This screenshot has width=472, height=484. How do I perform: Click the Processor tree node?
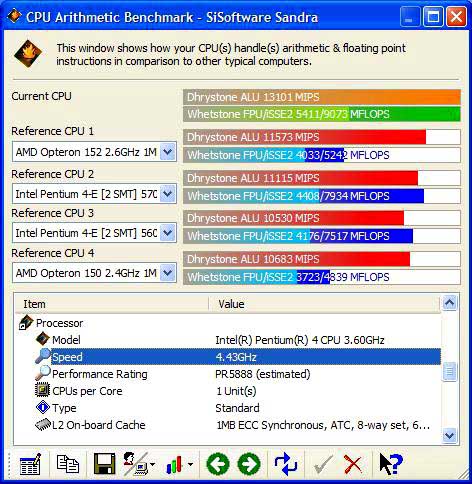pyautogui.click(x=59, y=323)
